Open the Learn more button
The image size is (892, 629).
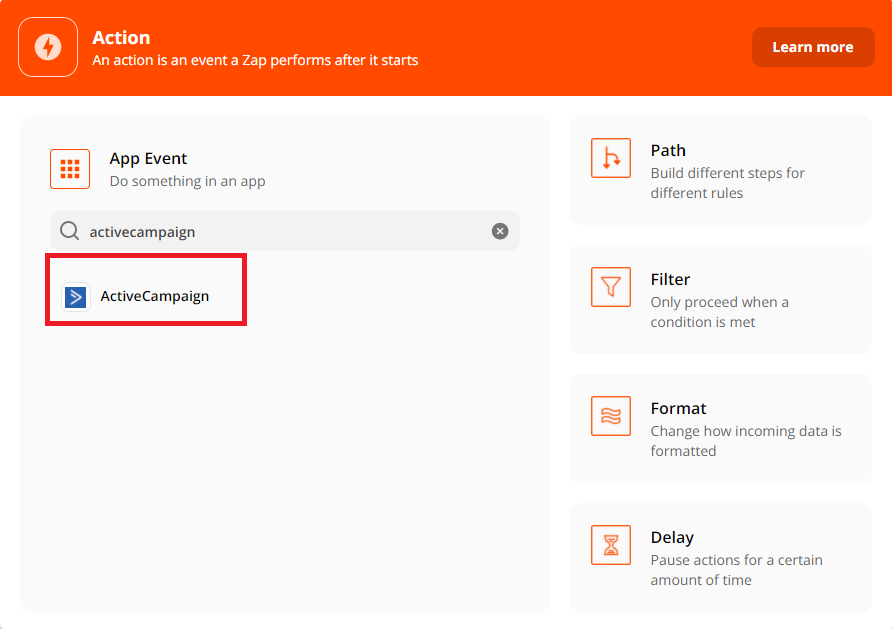813,47
